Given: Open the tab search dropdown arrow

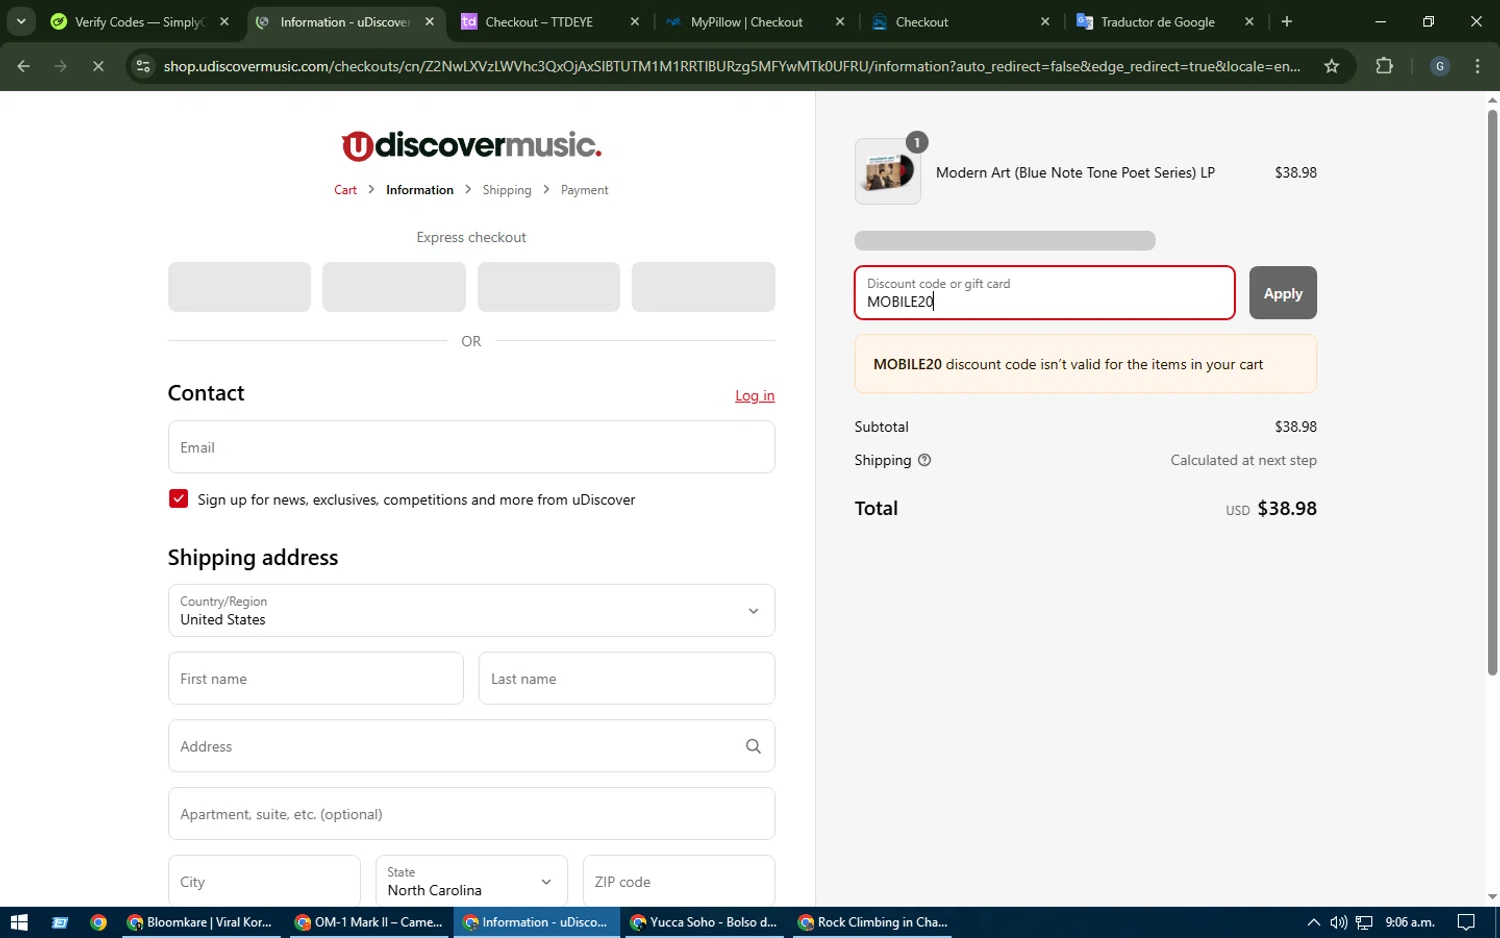Looking at the screenshot, I should 20,21.
